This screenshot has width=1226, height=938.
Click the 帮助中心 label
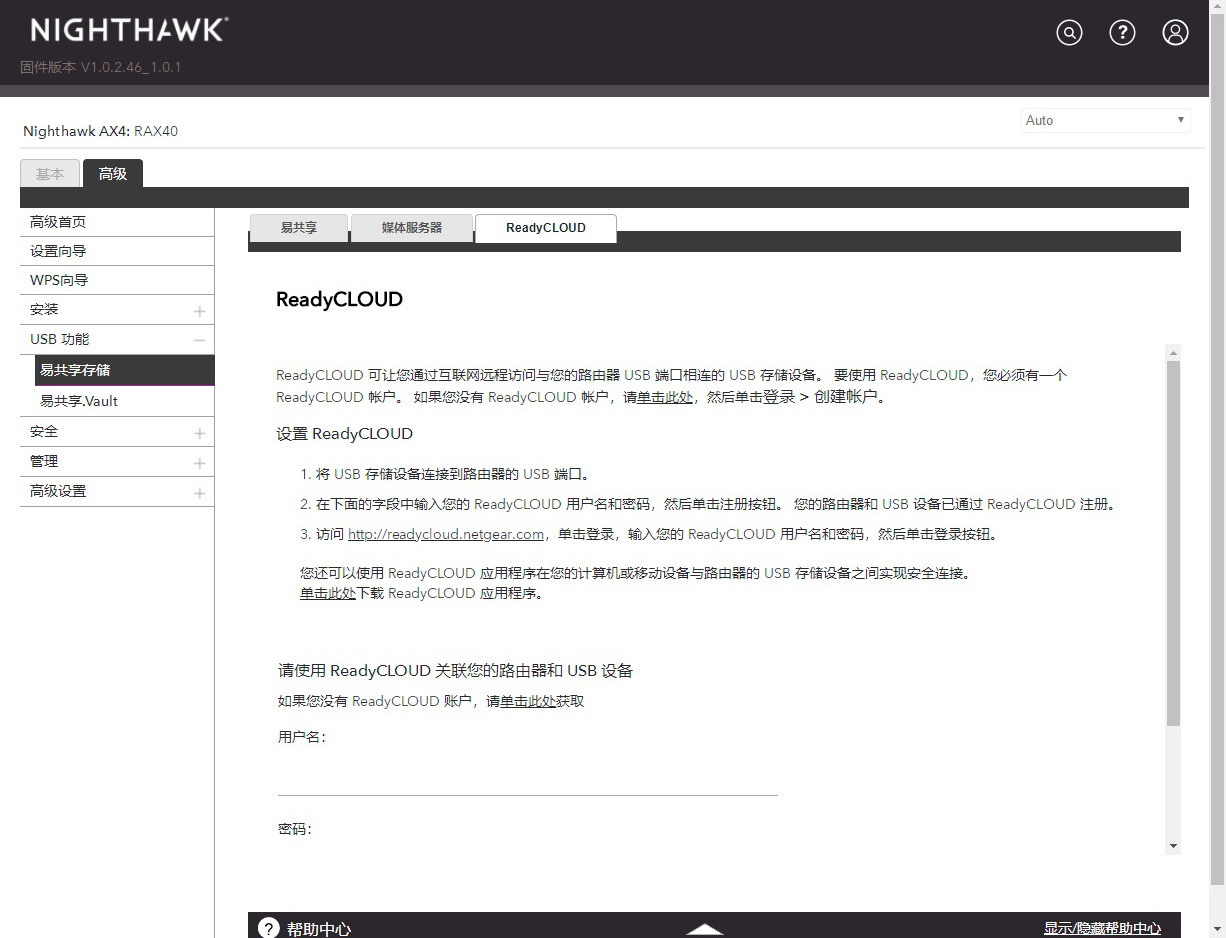[x=319, y=929]
